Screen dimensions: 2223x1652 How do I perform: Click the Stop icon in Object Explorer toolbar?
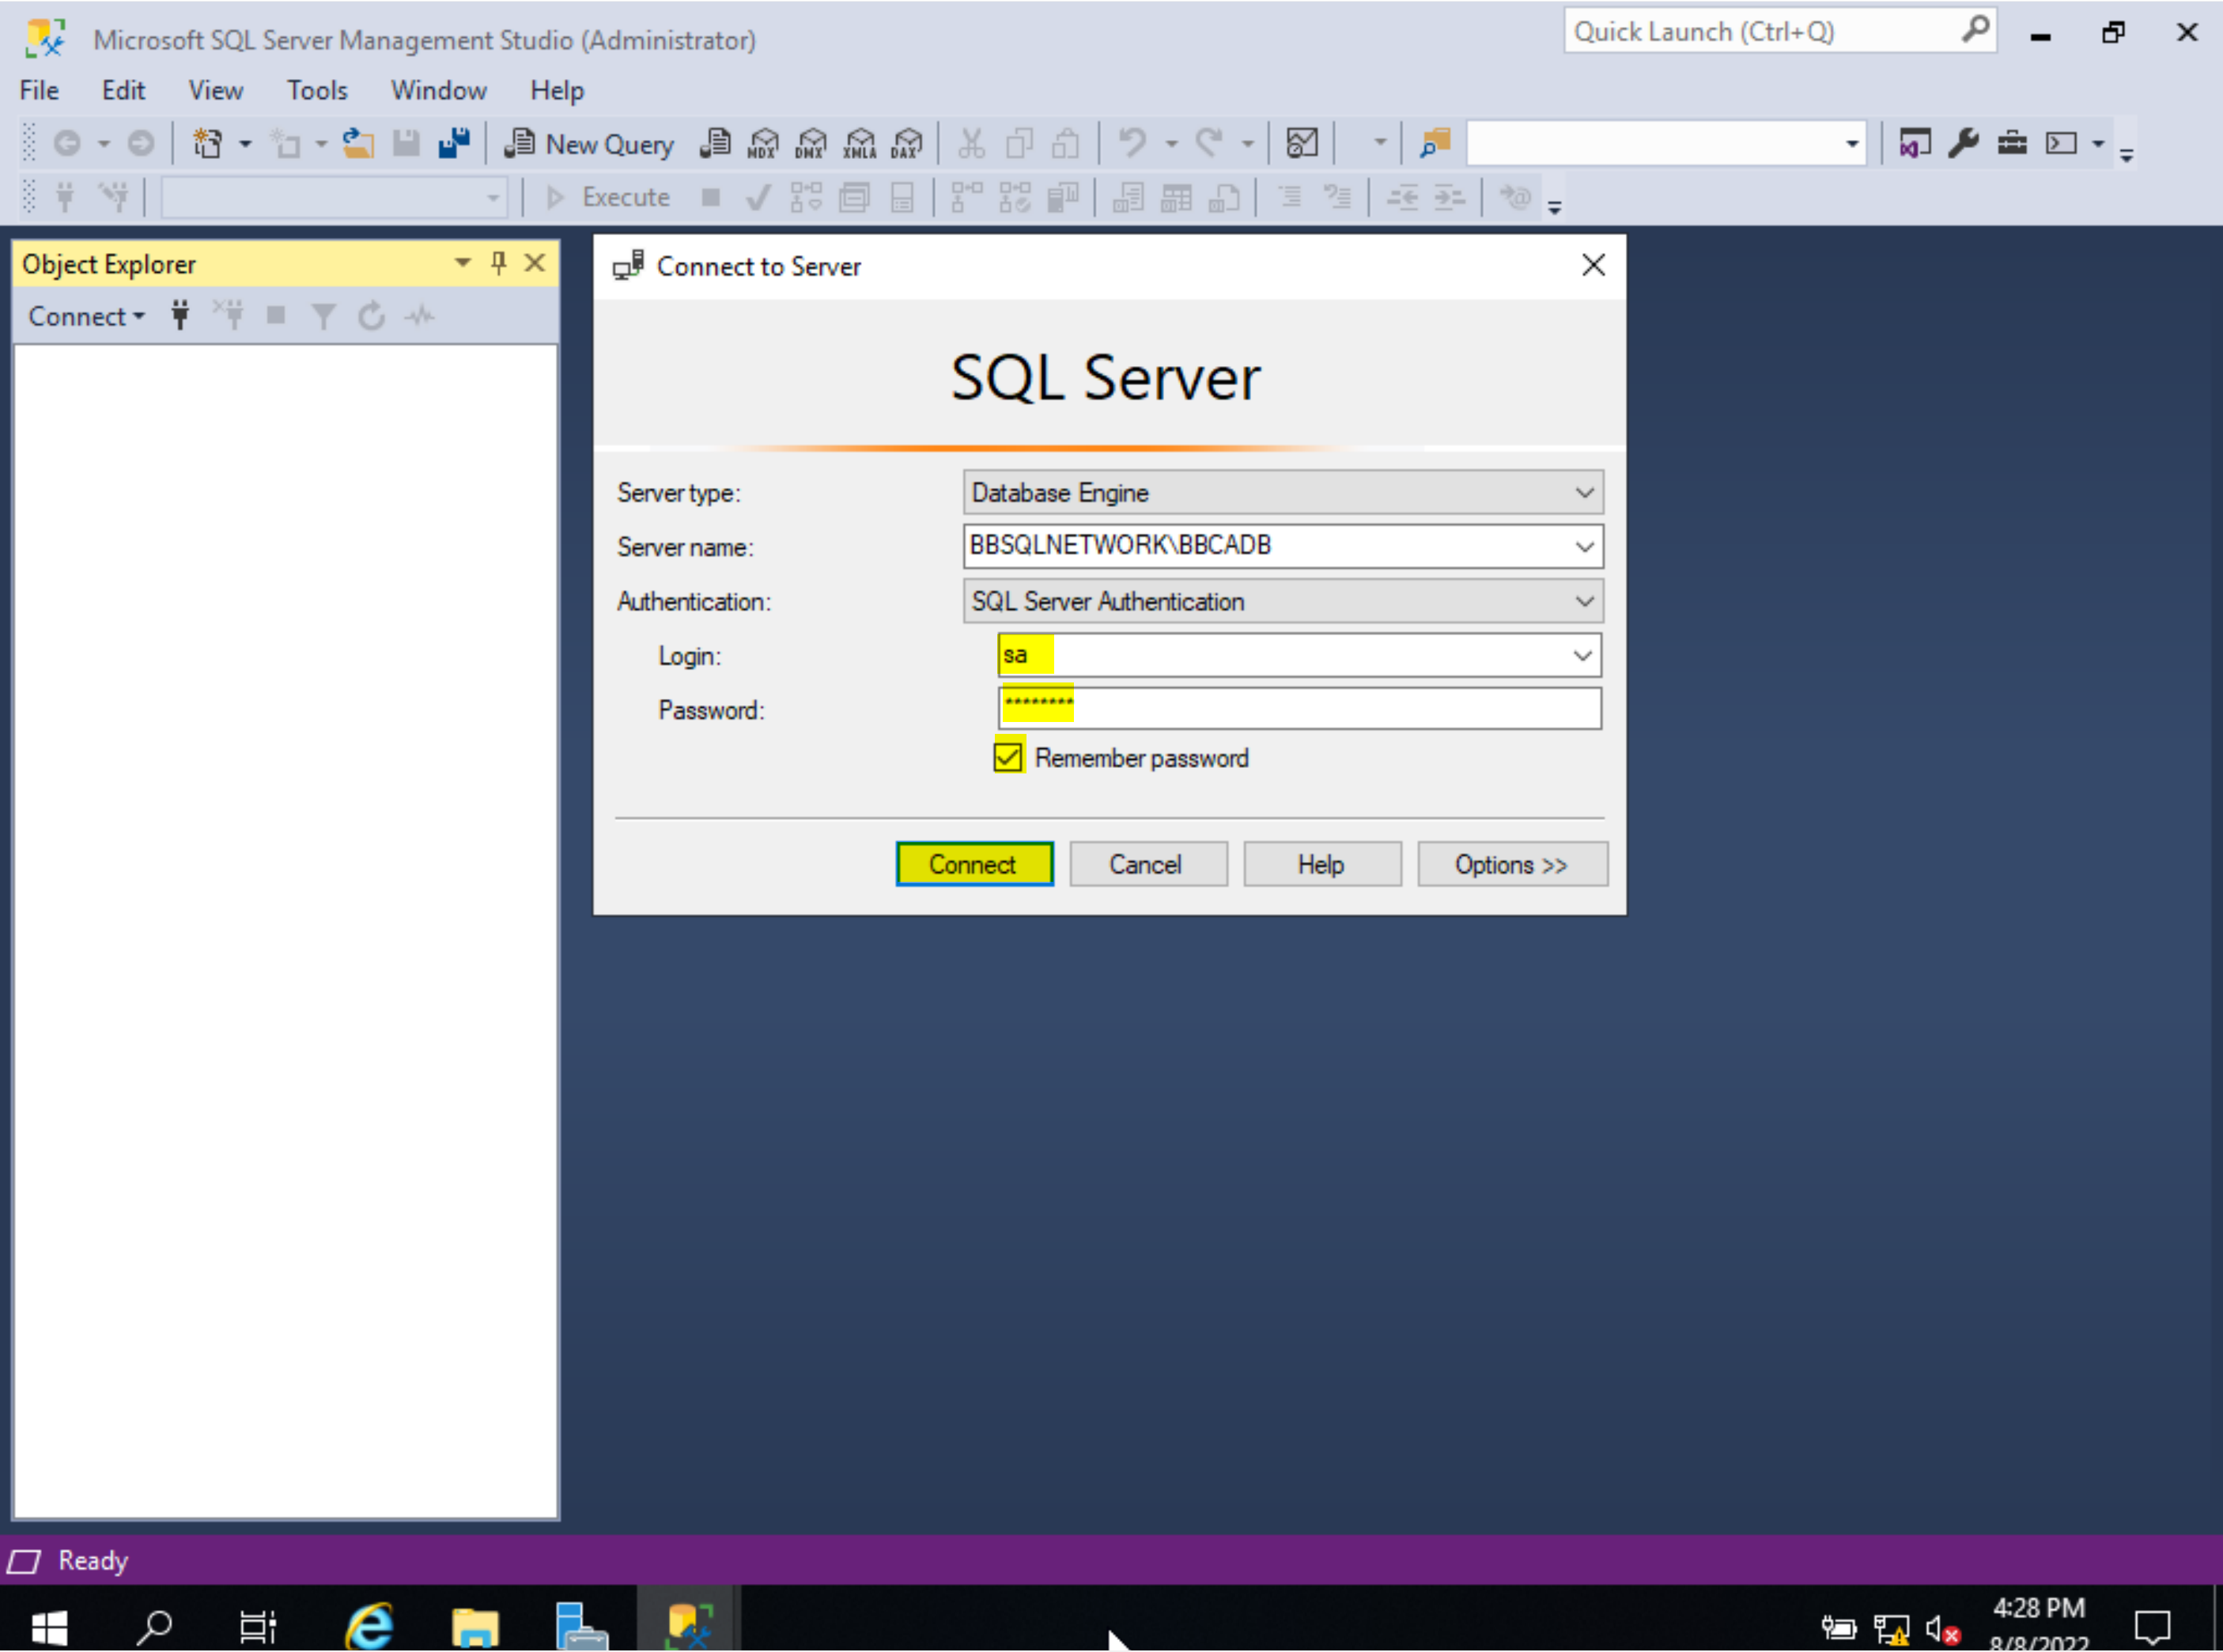pos(276,316)
